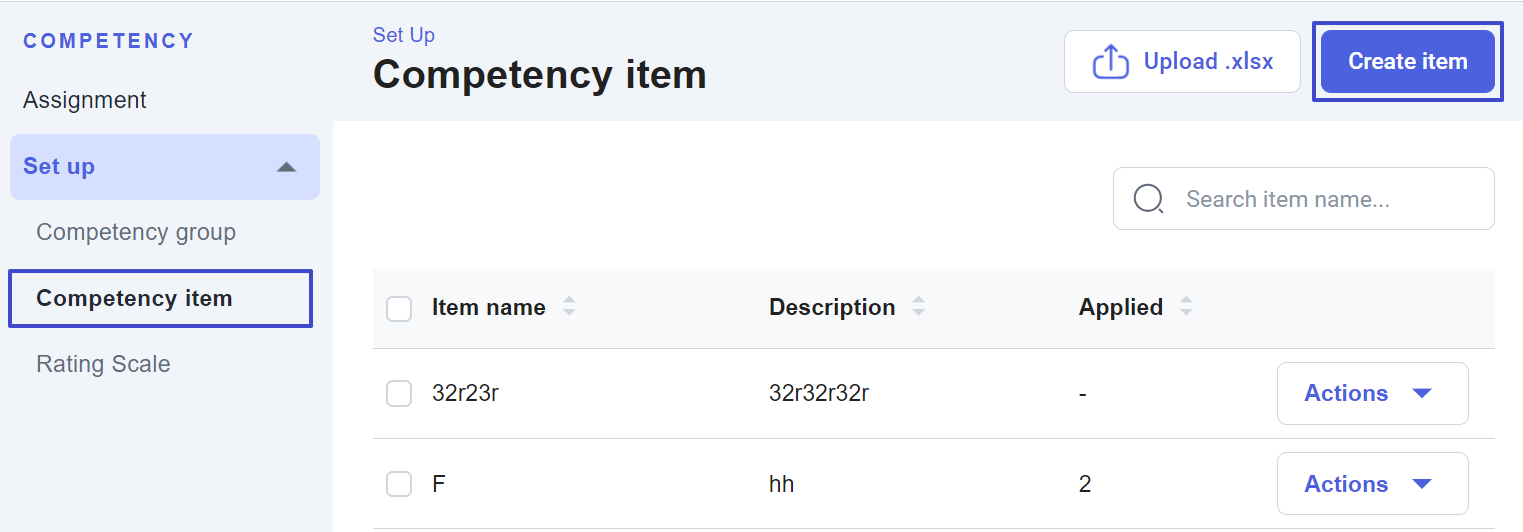Sort by Applied column arrows
The height and width of the screenshot is (532, 1523).
pyautogui.click(x=1186, y=307)
